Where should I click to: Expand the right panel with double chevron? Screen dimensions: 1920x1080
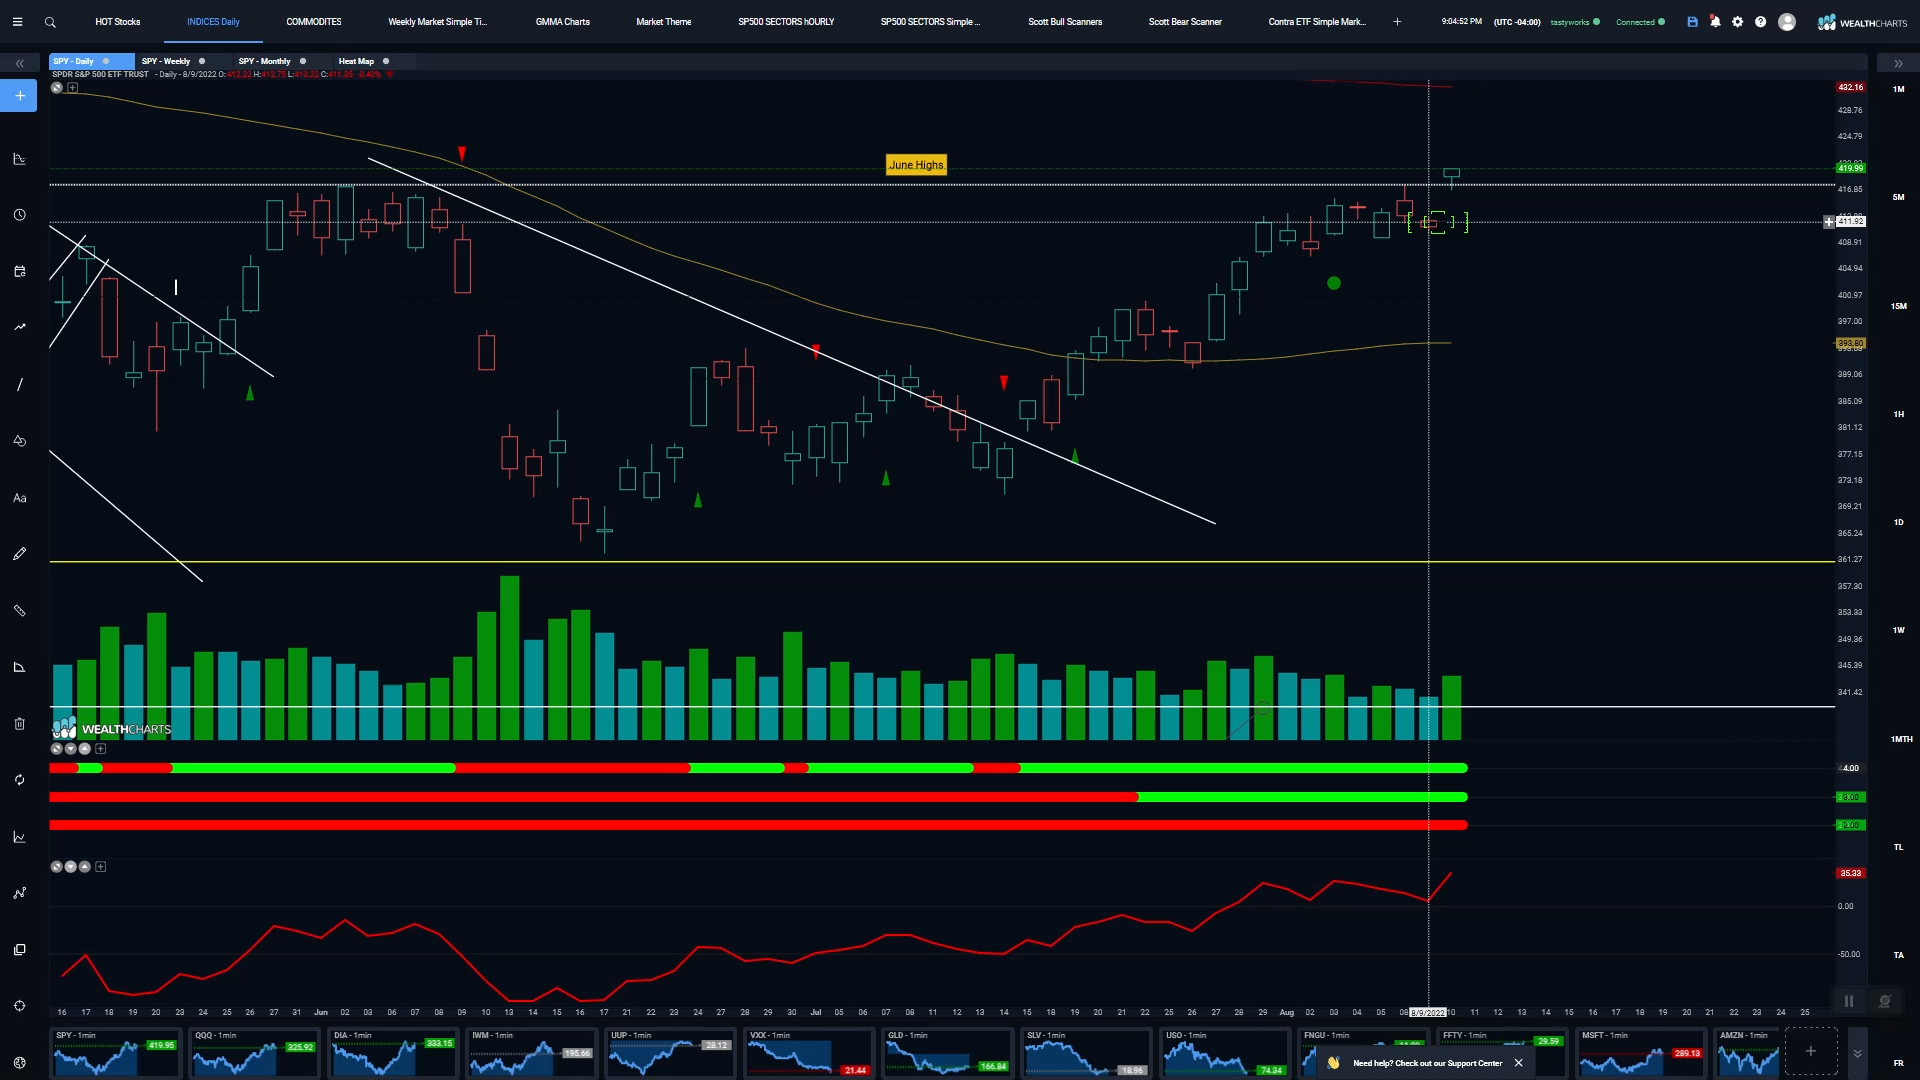pyautogui.click(x=1898, y=63)
